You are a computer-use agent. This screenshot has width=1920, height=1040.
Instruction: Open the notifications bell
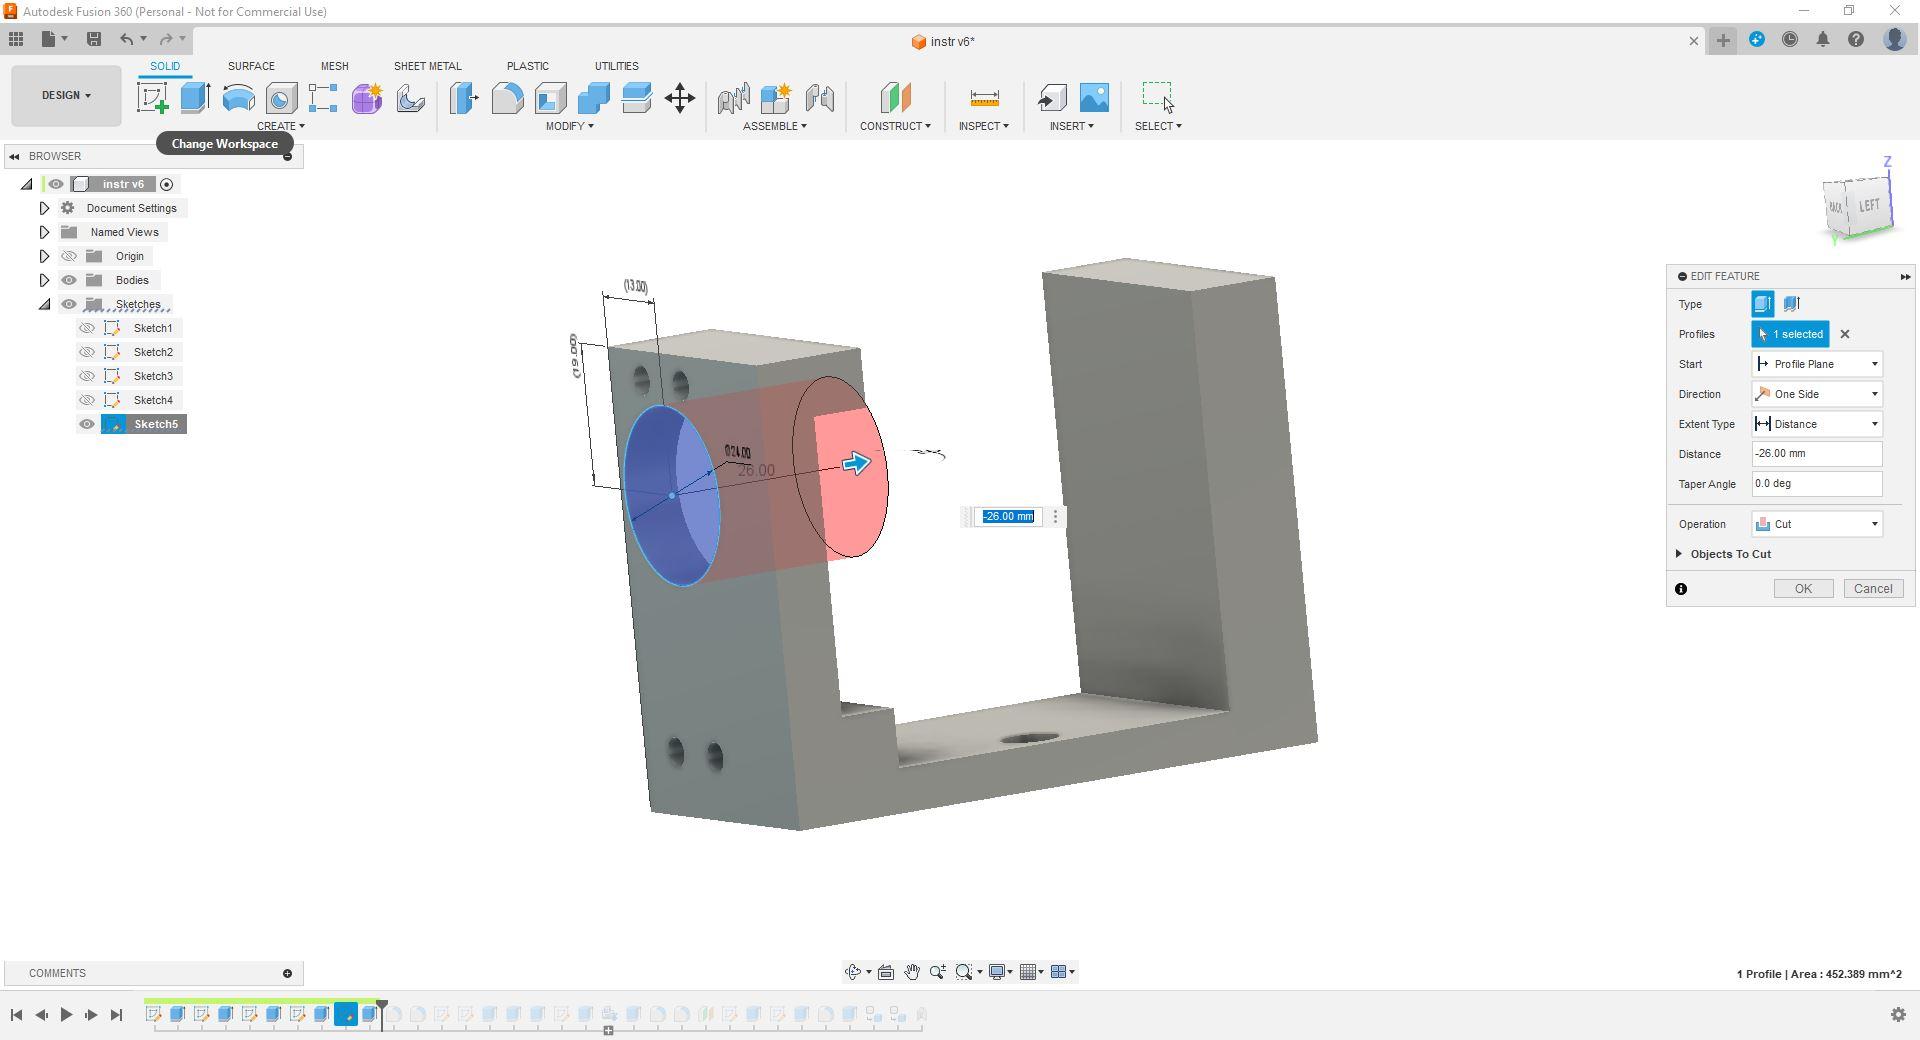click(x=1823, y=40)
